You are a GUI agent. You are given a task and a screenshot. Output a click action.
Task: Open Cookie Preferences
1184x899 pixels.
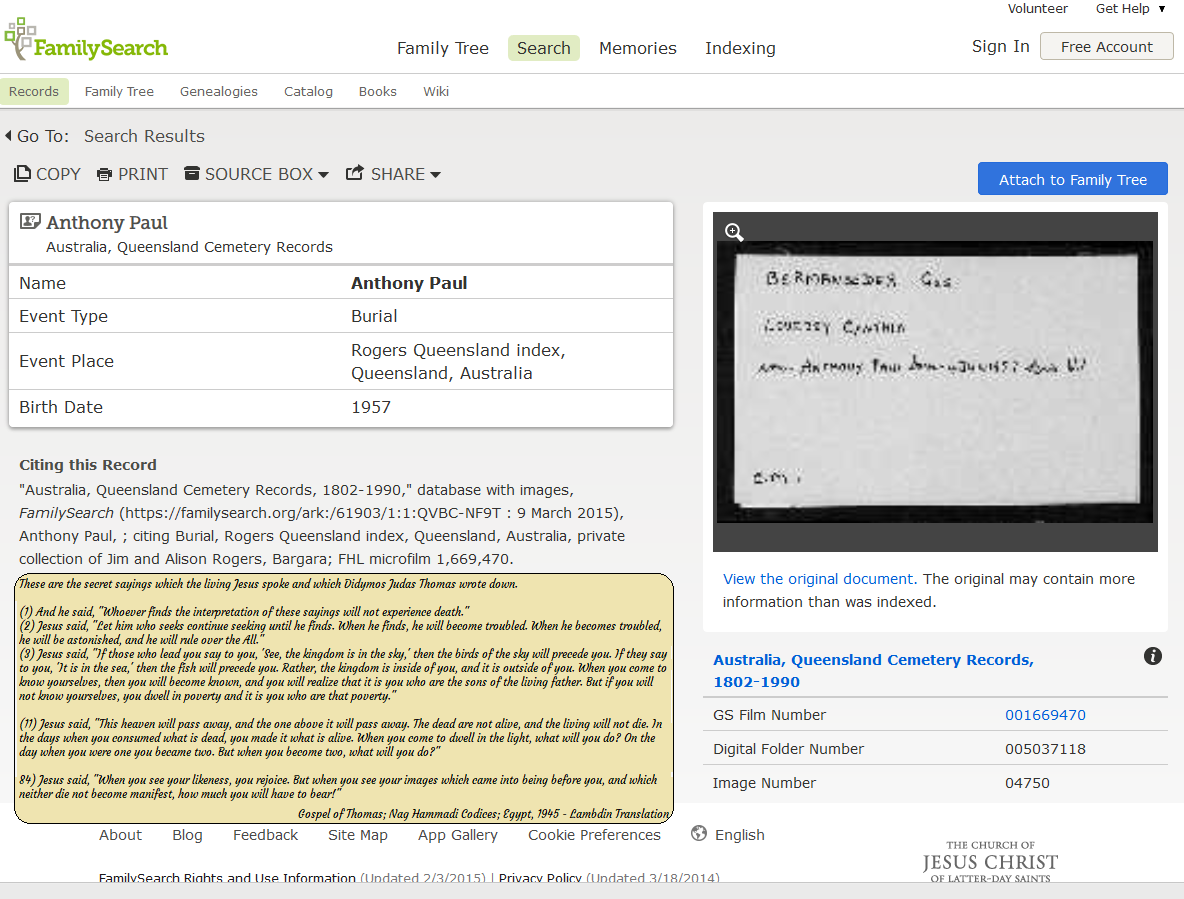[594, 835]
